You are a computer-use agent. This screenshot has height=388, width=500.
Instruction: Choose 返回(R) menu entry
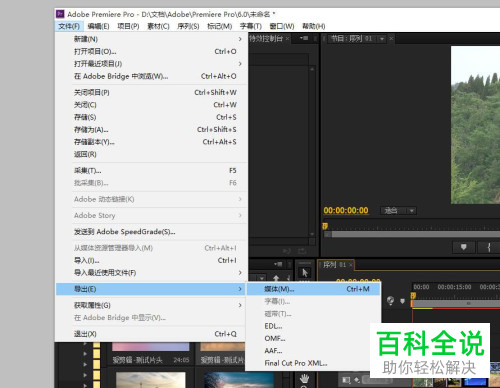point(152,154)
